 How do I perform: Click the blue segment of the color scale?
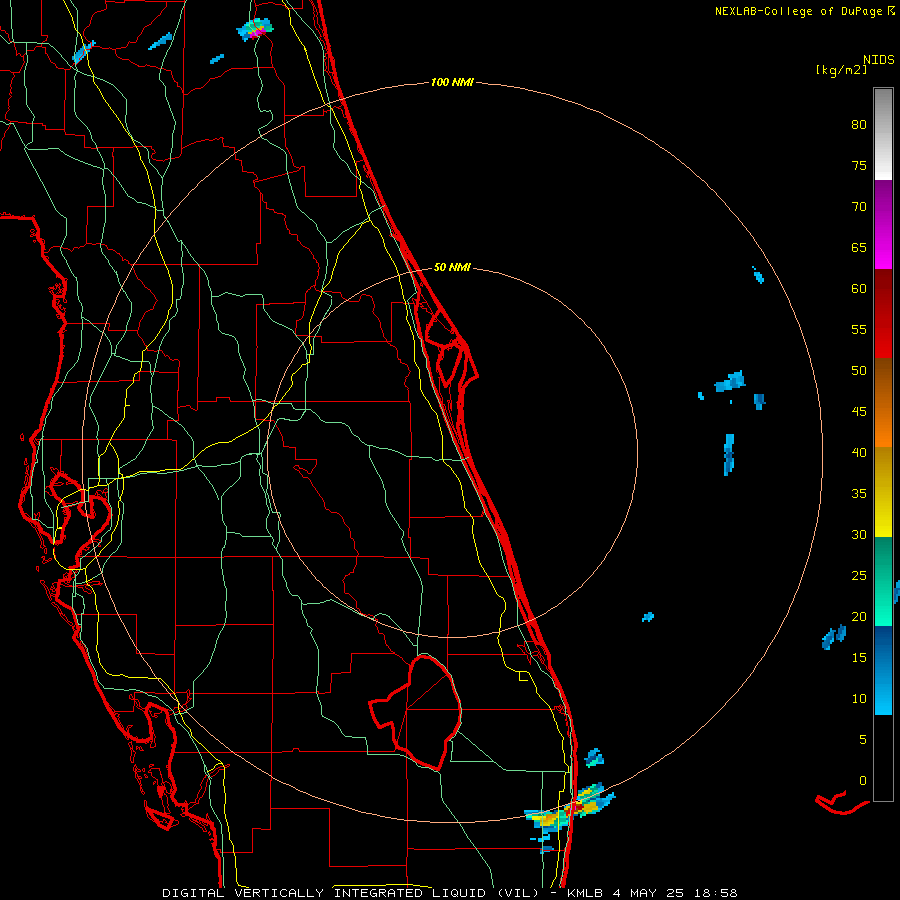pos(883,670)
